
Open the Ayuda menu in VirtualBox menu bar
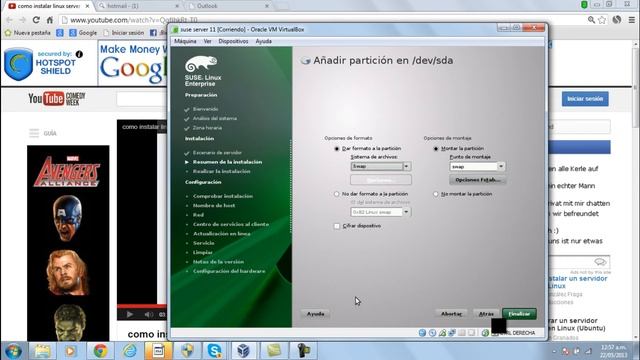[263, 41]
